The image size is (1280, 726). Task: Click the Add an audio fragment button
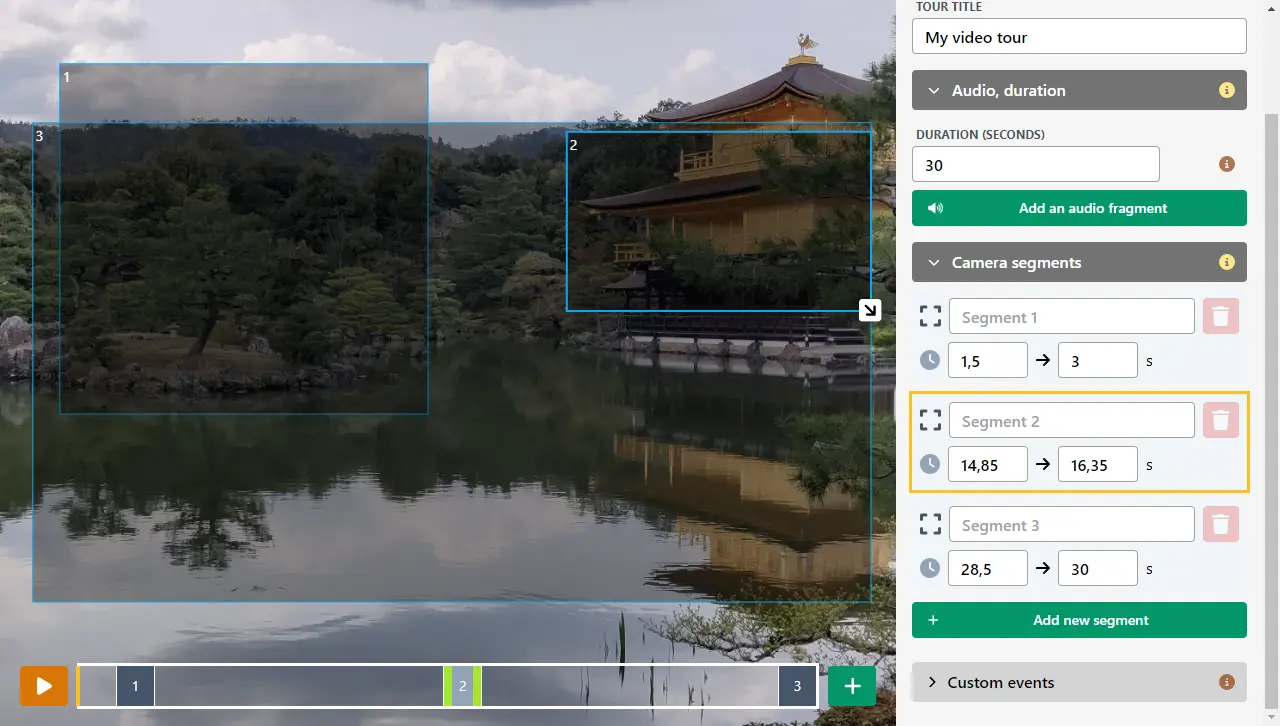coord(1079,208)
